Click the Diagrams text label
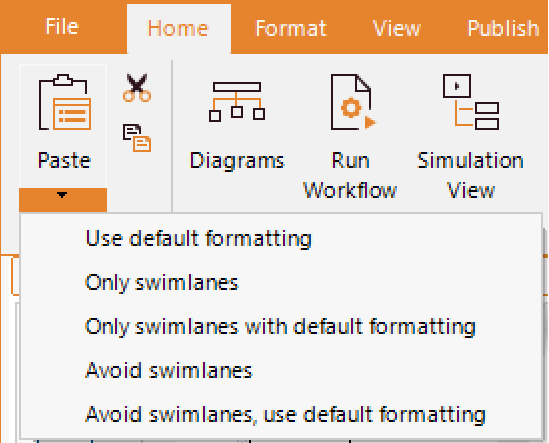This screenshot has height=443, width=549. tap(237, 161)
